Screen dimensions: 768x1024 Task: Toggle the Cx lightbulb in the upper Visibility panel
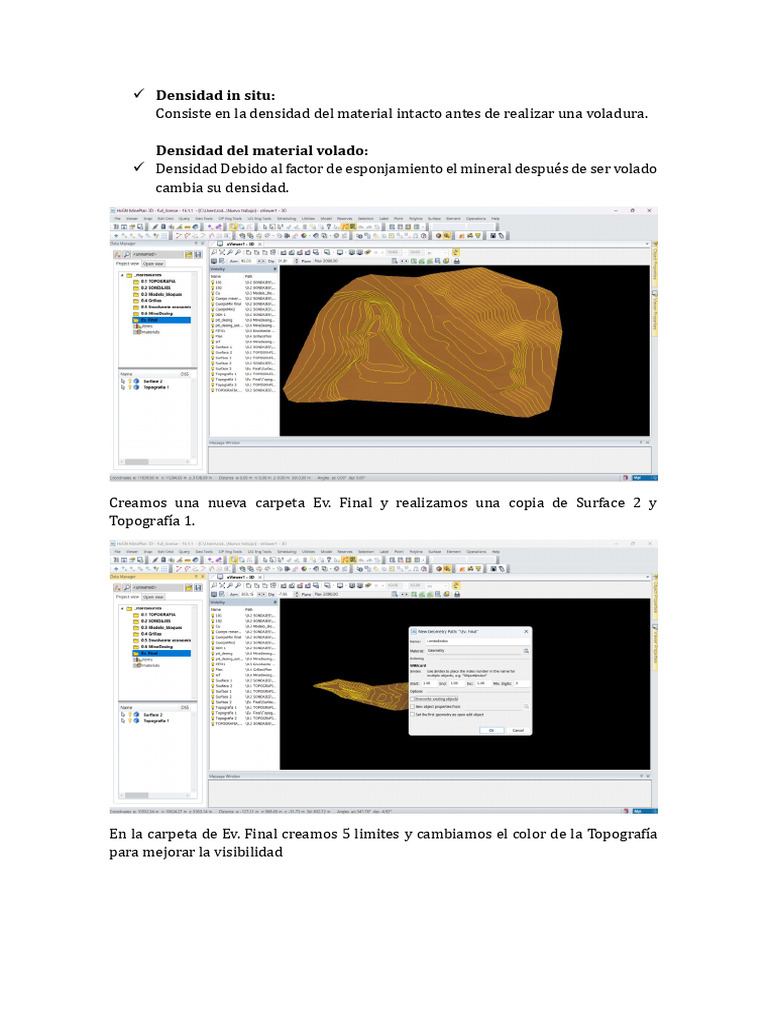212,293
